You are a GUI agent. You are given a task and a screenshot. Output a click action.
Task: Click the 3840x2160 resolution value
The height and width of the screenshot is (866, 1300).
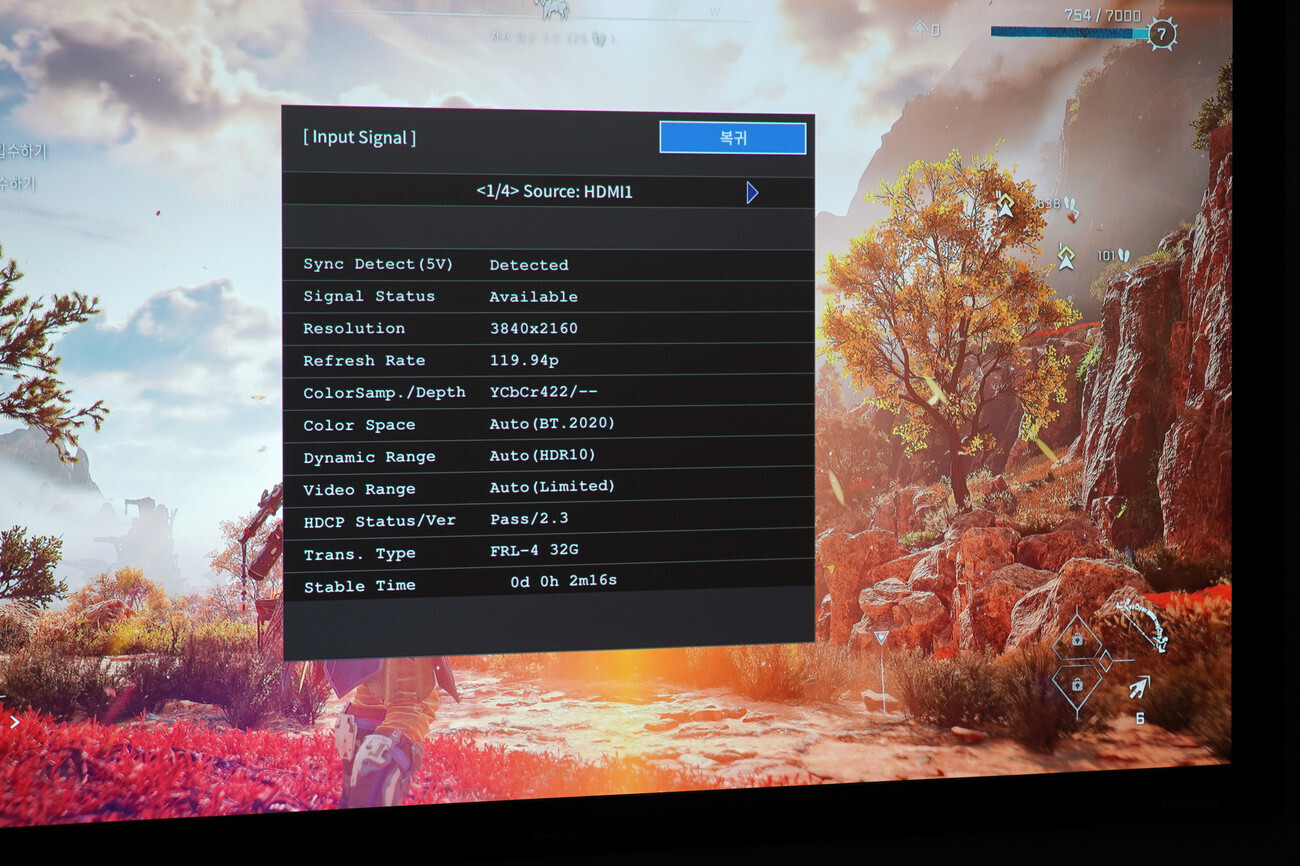[533, 328]
